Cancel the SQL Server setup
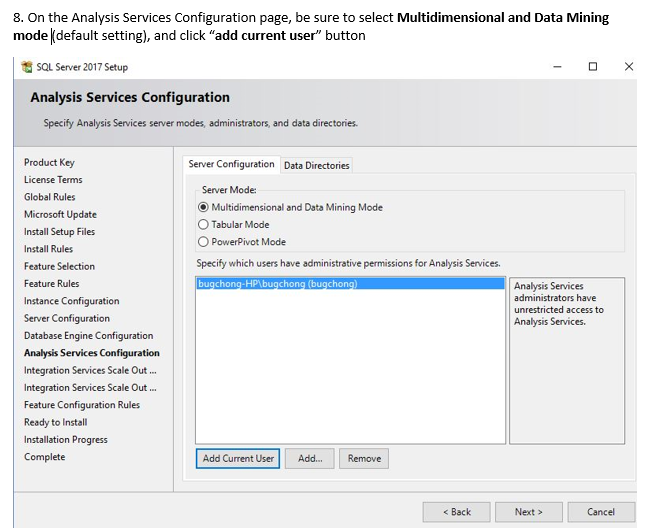Viewport: 647px width, 528px height. click(601, 512)
